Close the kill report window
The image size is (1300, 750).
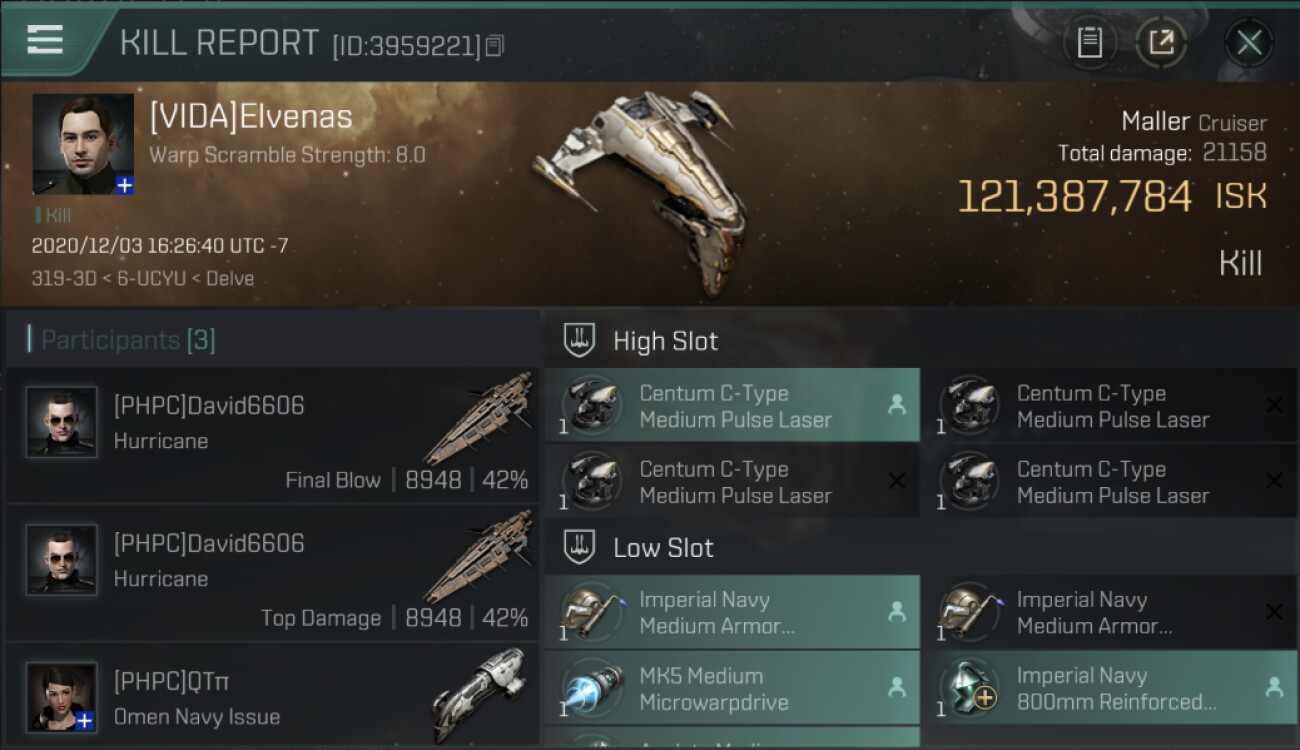click(x=1249, y=42)
